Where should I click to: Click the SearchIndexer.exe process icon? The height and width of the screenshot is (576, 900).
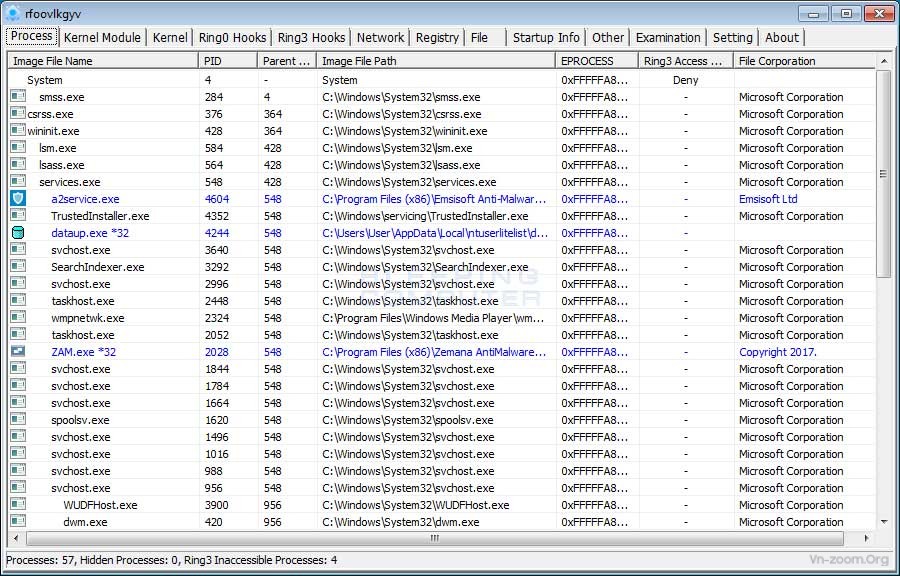point(17,266)
